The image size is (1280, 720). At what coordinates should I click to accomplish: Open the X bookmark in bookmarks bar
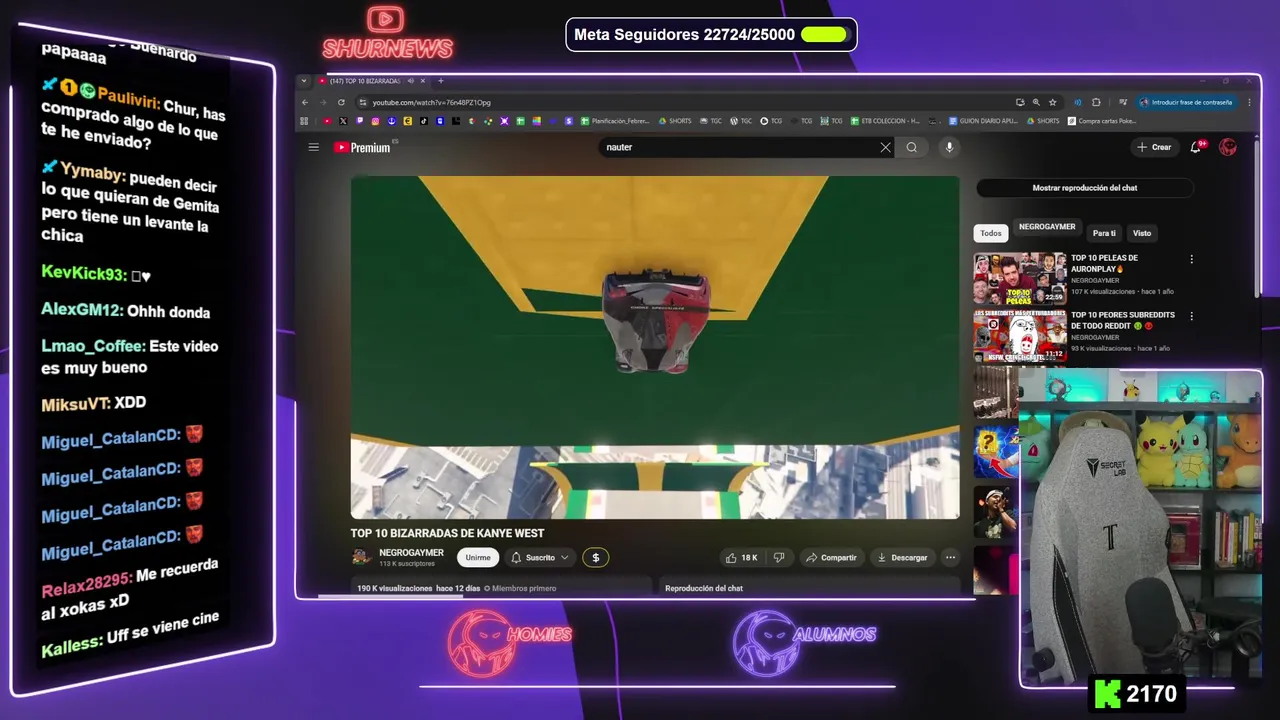point(343,121)
